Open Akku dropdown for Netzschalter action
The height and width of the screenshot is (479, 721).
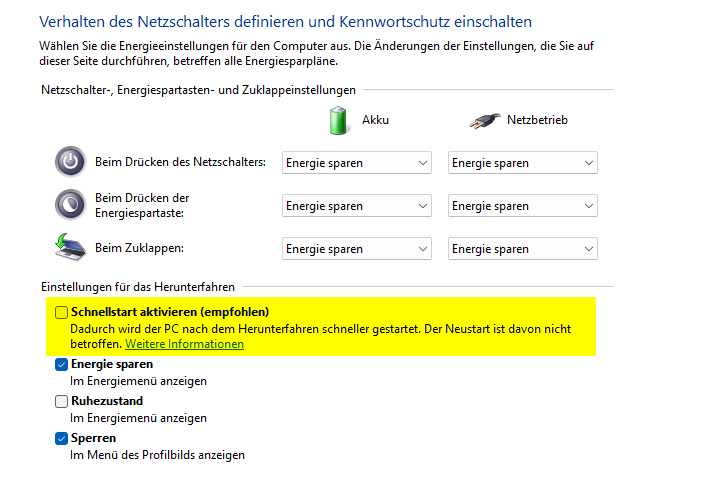(356, 163)
